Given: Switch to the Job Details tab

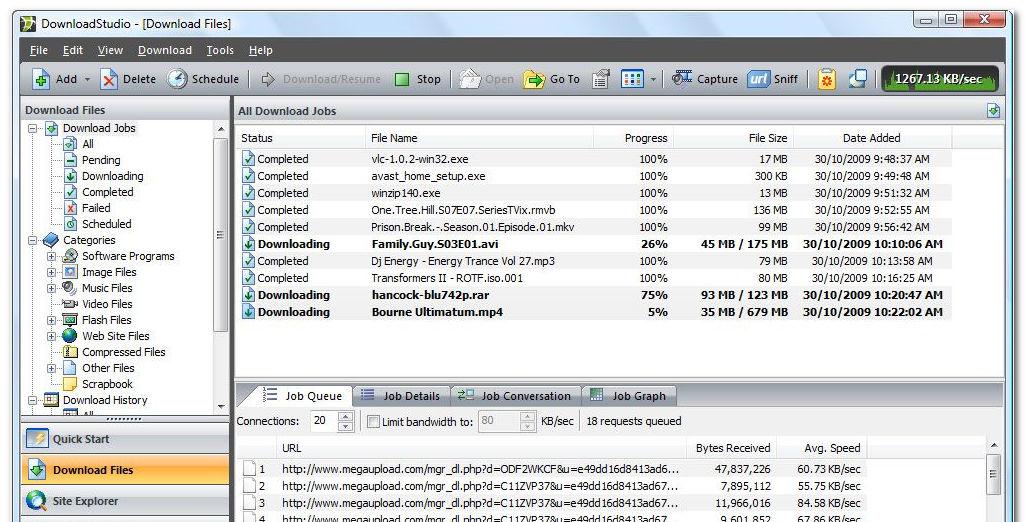Looking at the screenshot, I should coord(400,396).
